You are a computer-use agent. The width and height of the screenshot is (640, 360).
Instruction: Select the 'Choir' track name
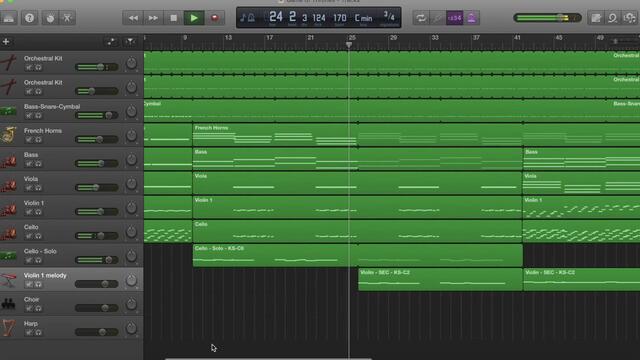click(x=31, y=300)
